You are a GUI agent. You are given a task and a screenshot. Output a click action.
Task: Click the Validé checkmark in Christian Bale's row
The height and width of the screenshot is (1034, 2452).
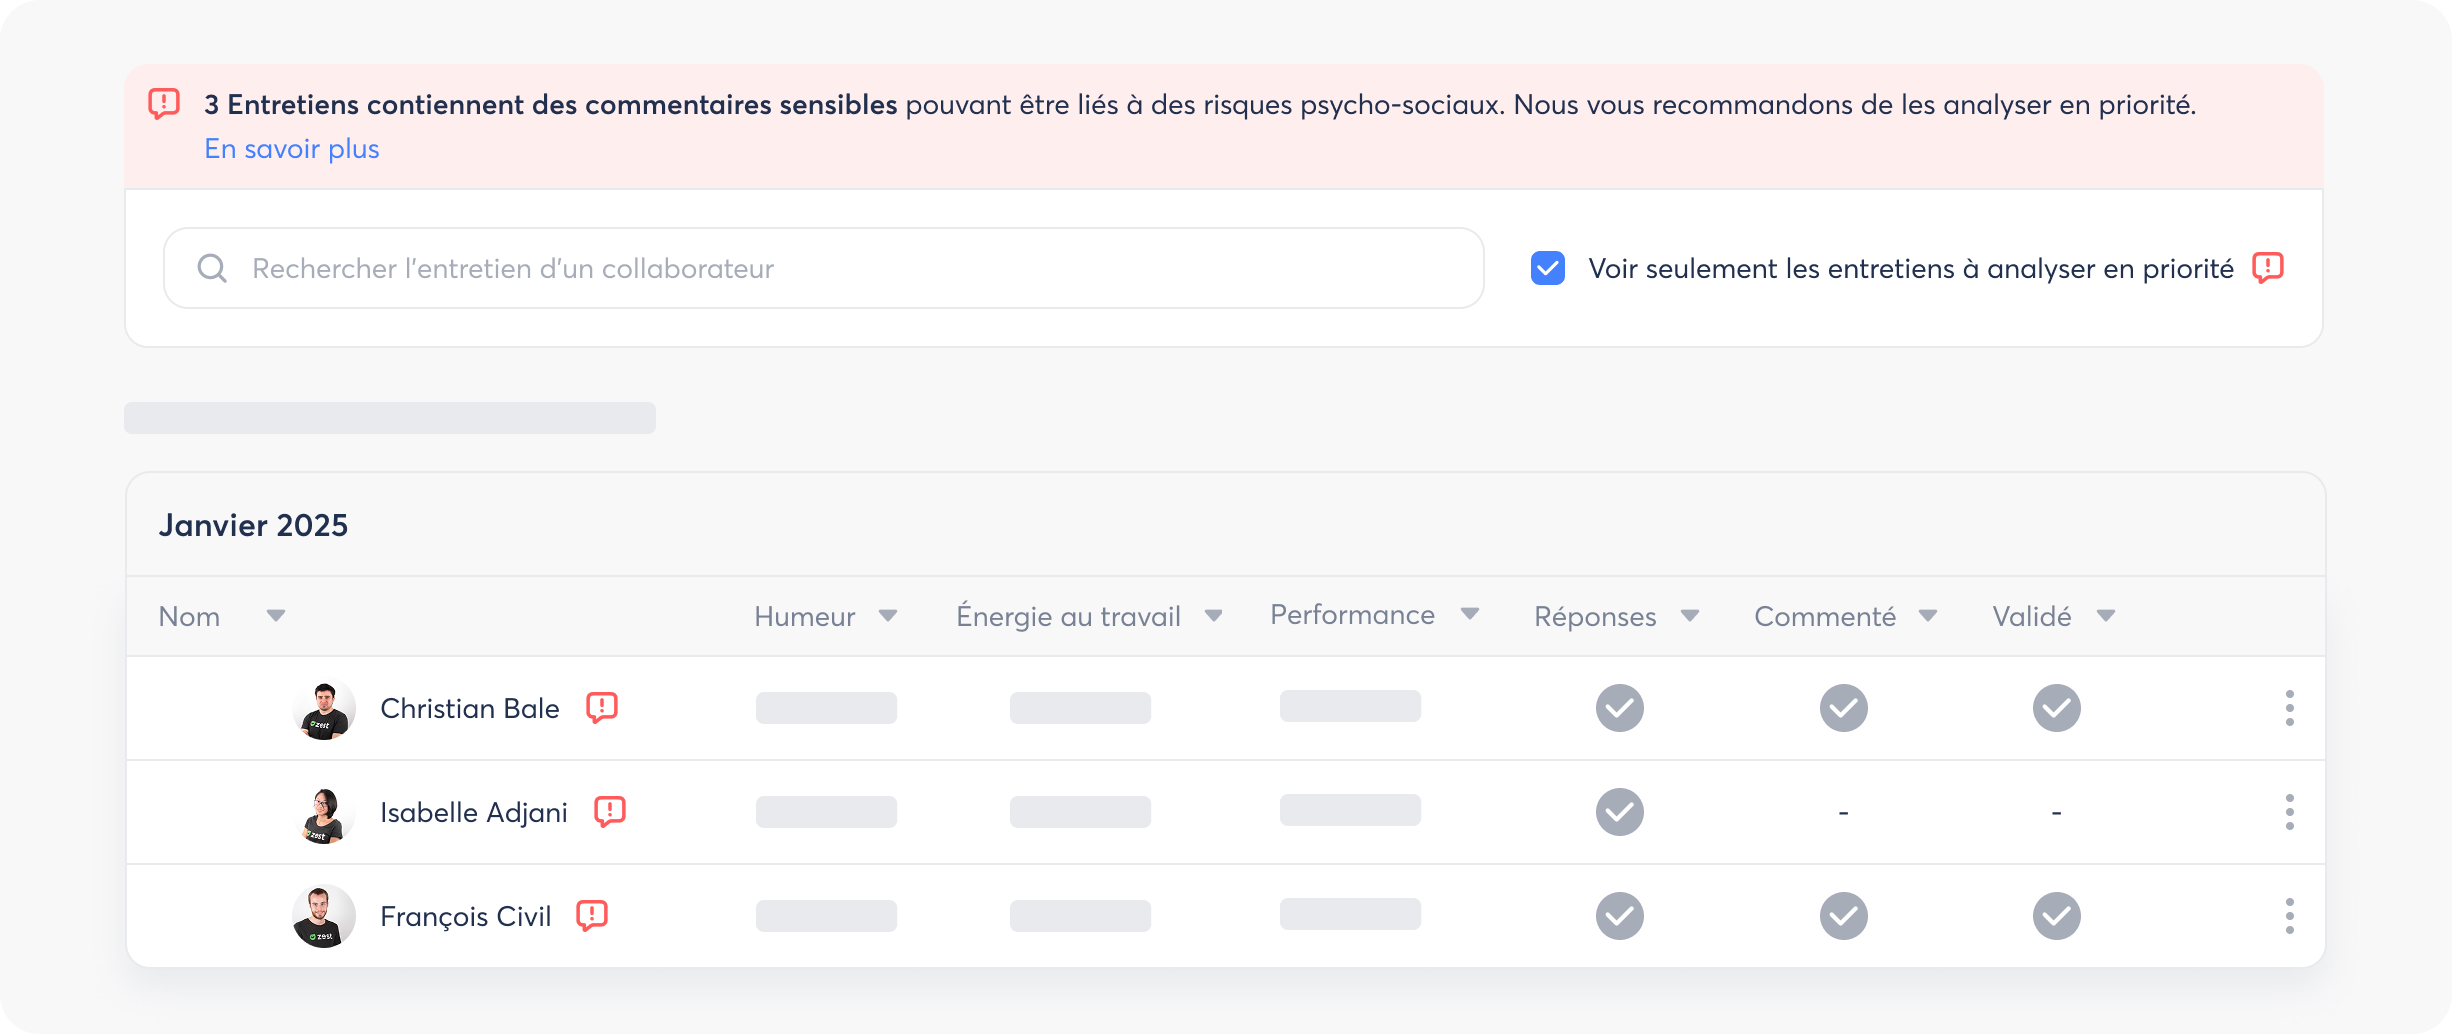pyautogui.click(x=2056, y=708)
